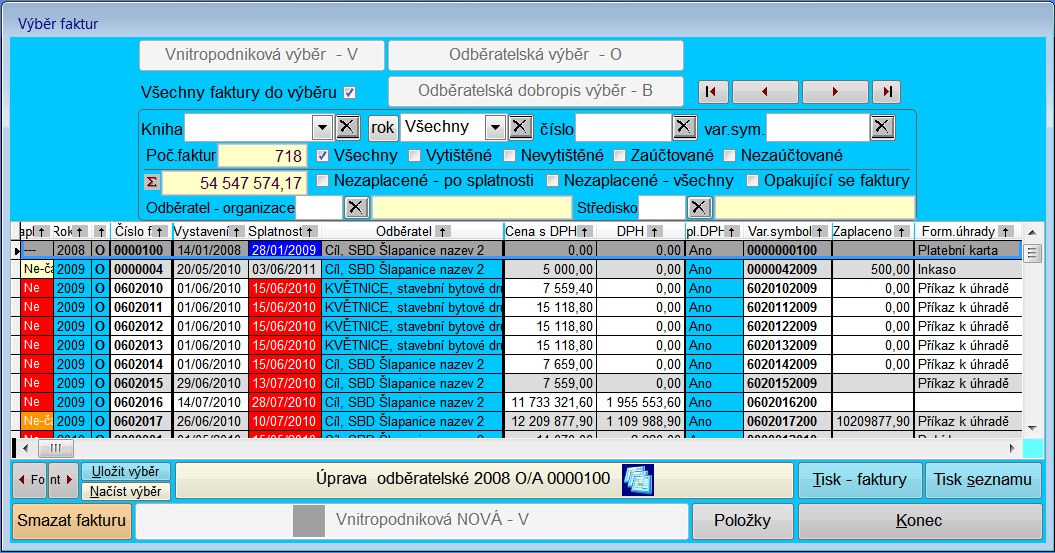Screen dimensions: 1055x553
Task: Go to next record arrow button
Action: point(835,92)
